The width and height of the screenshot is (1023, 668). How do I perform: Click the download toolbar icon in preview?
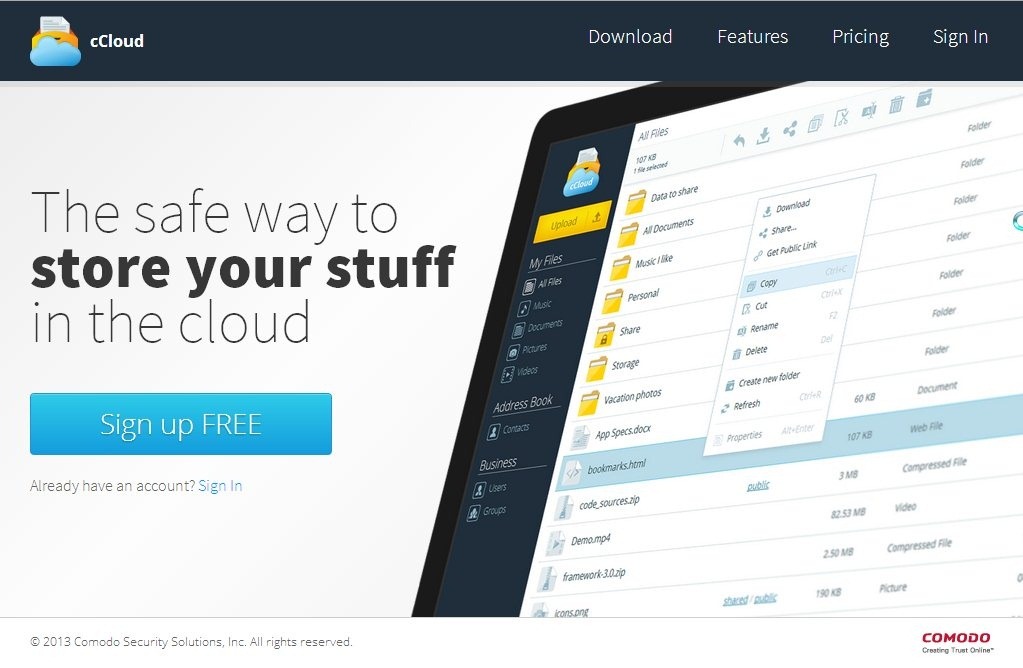763,135
